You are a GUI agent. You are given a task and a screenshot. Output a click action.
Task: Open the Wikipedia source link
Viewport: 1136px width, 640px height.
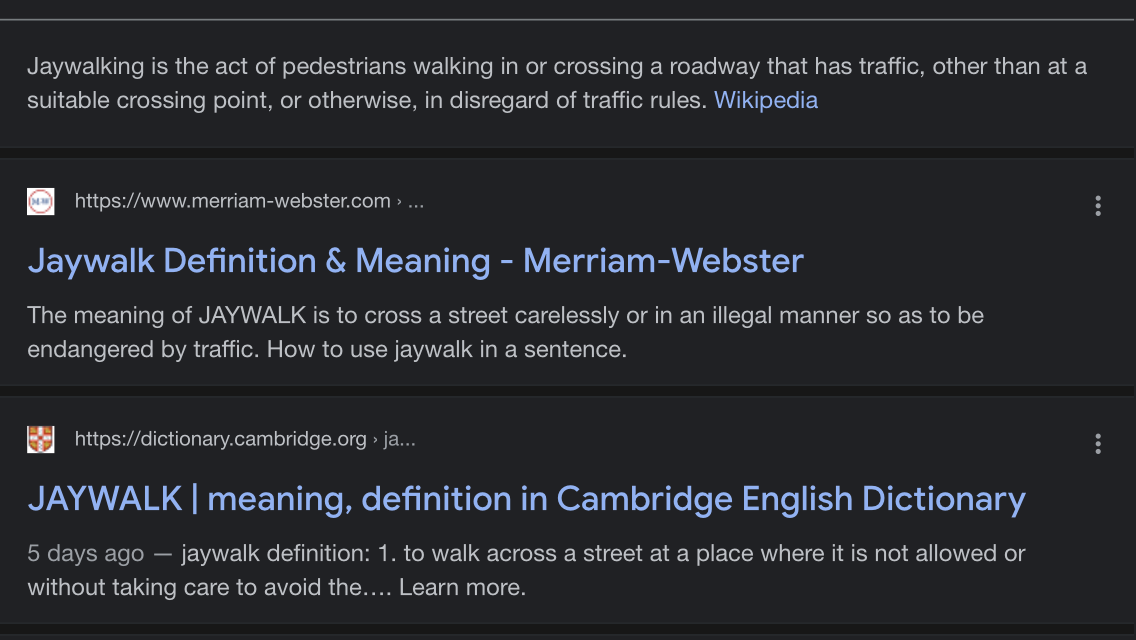765,100
